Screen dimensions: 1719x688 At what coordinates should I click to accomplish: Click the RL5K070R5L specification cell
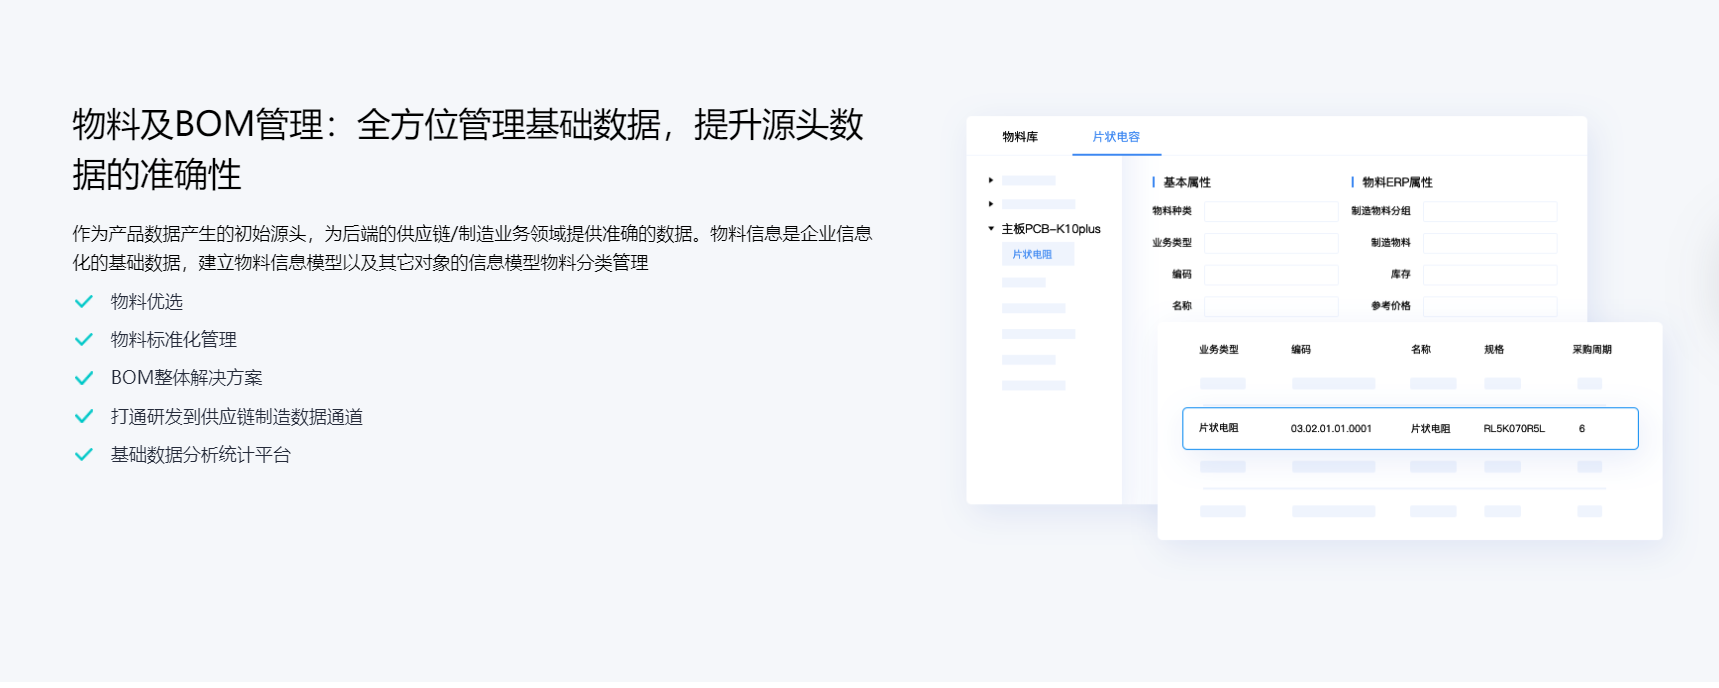click(x=1514, y=429)
